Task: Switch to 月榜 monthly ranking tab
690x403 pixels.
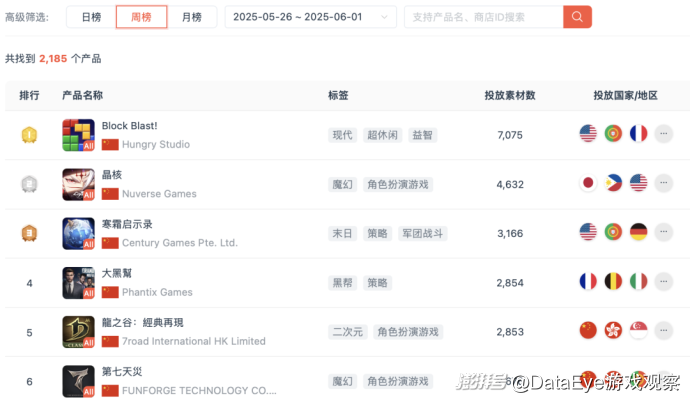Action: click(192, 17)
